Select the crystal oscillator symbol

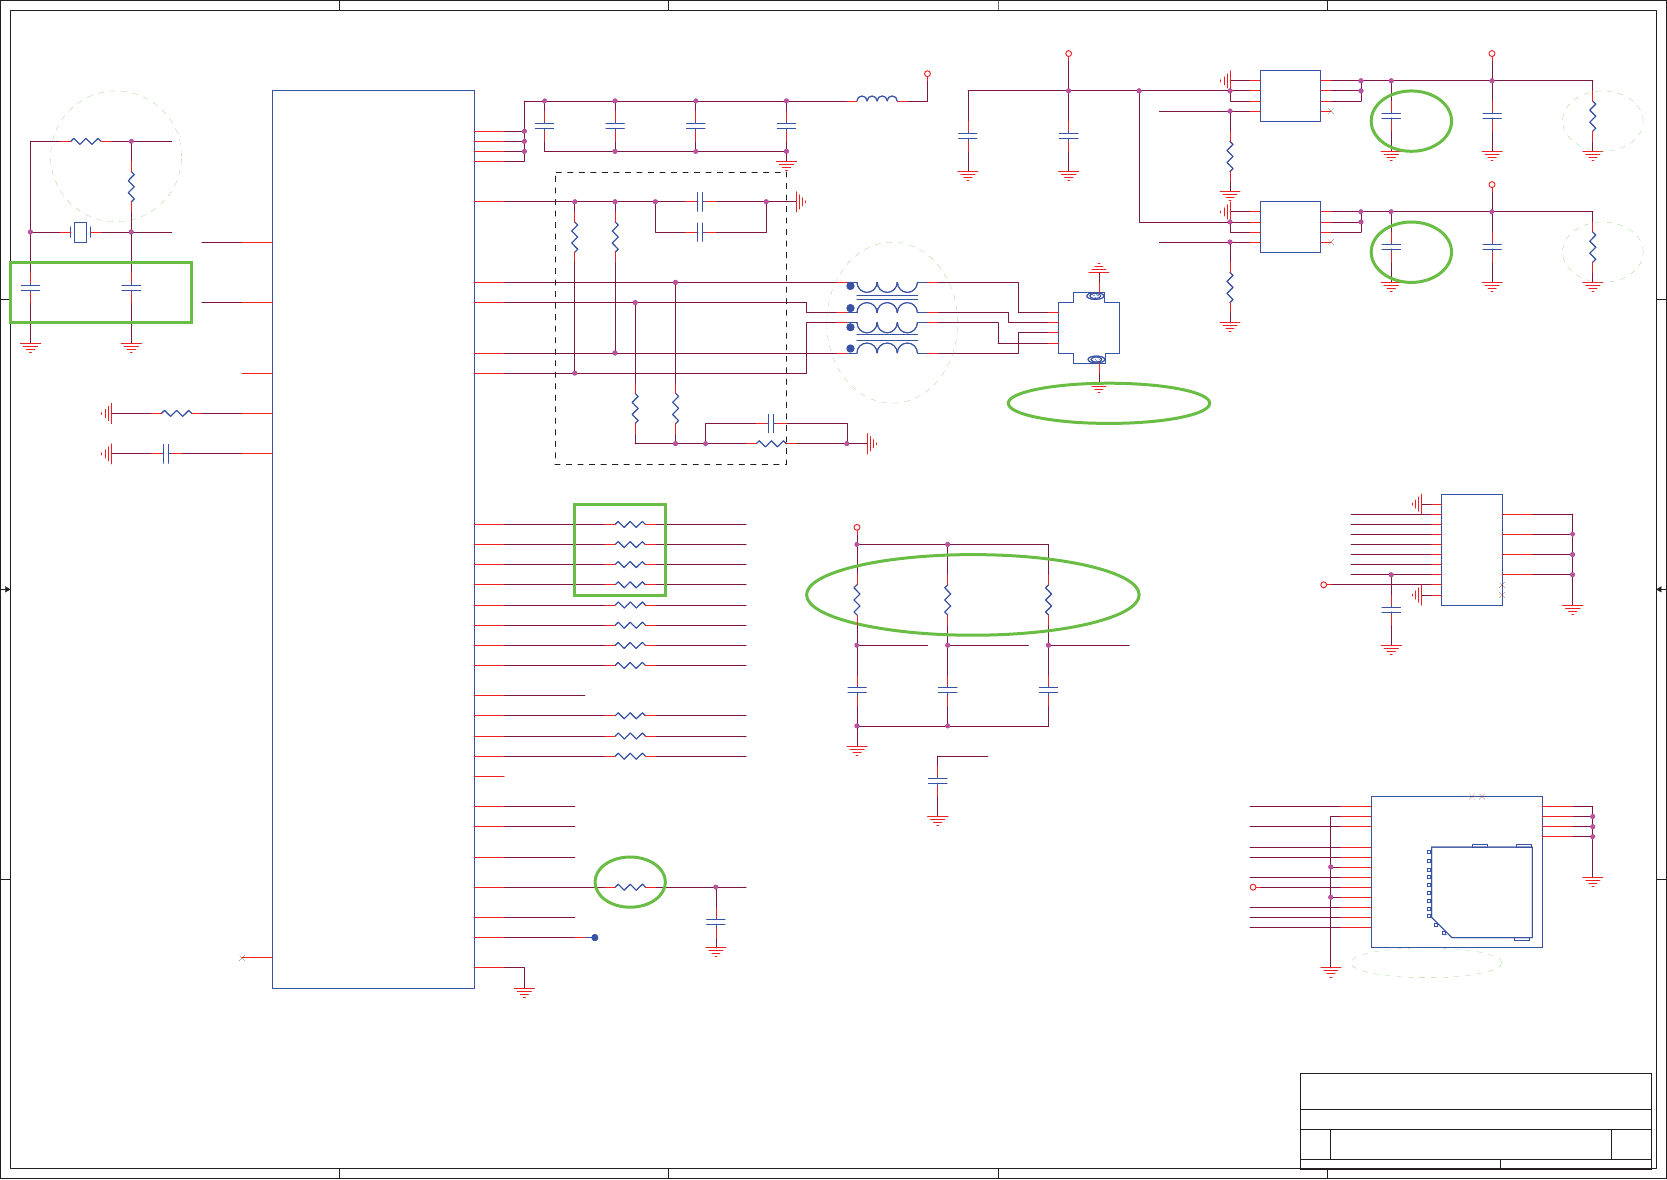[81, 232]
